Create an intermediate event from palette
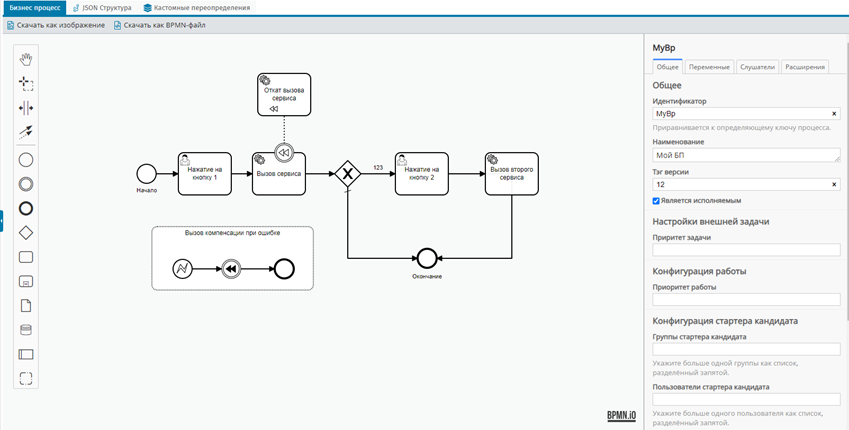 [x=26, y=184]
